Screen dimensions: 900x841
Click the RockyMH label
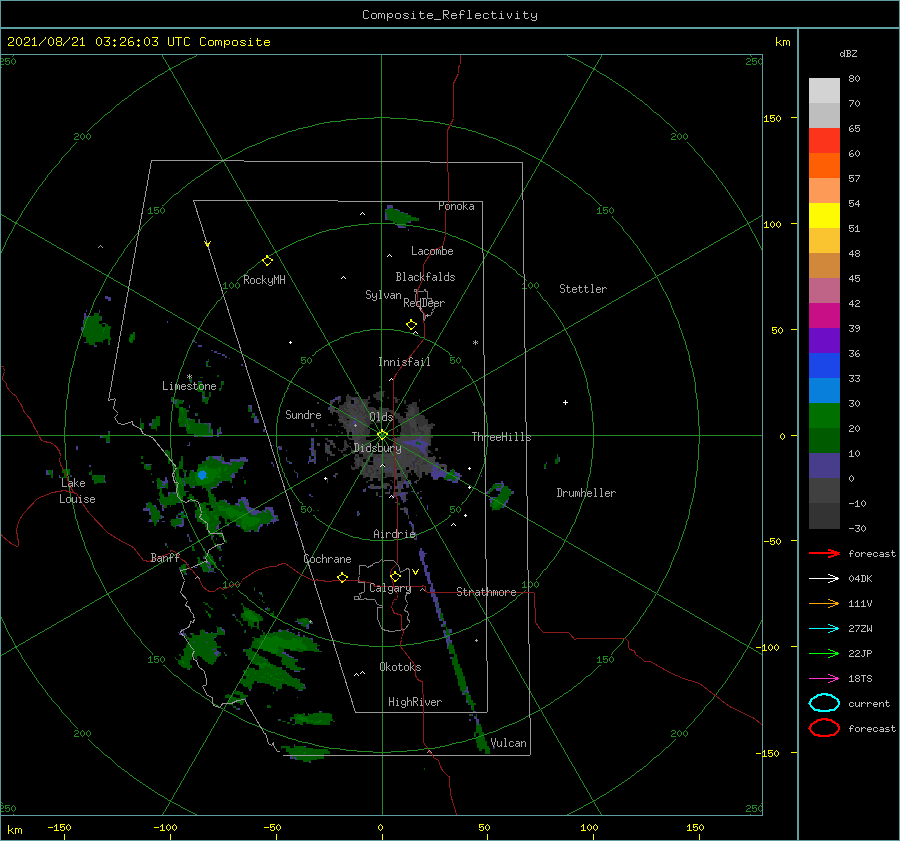264,280
